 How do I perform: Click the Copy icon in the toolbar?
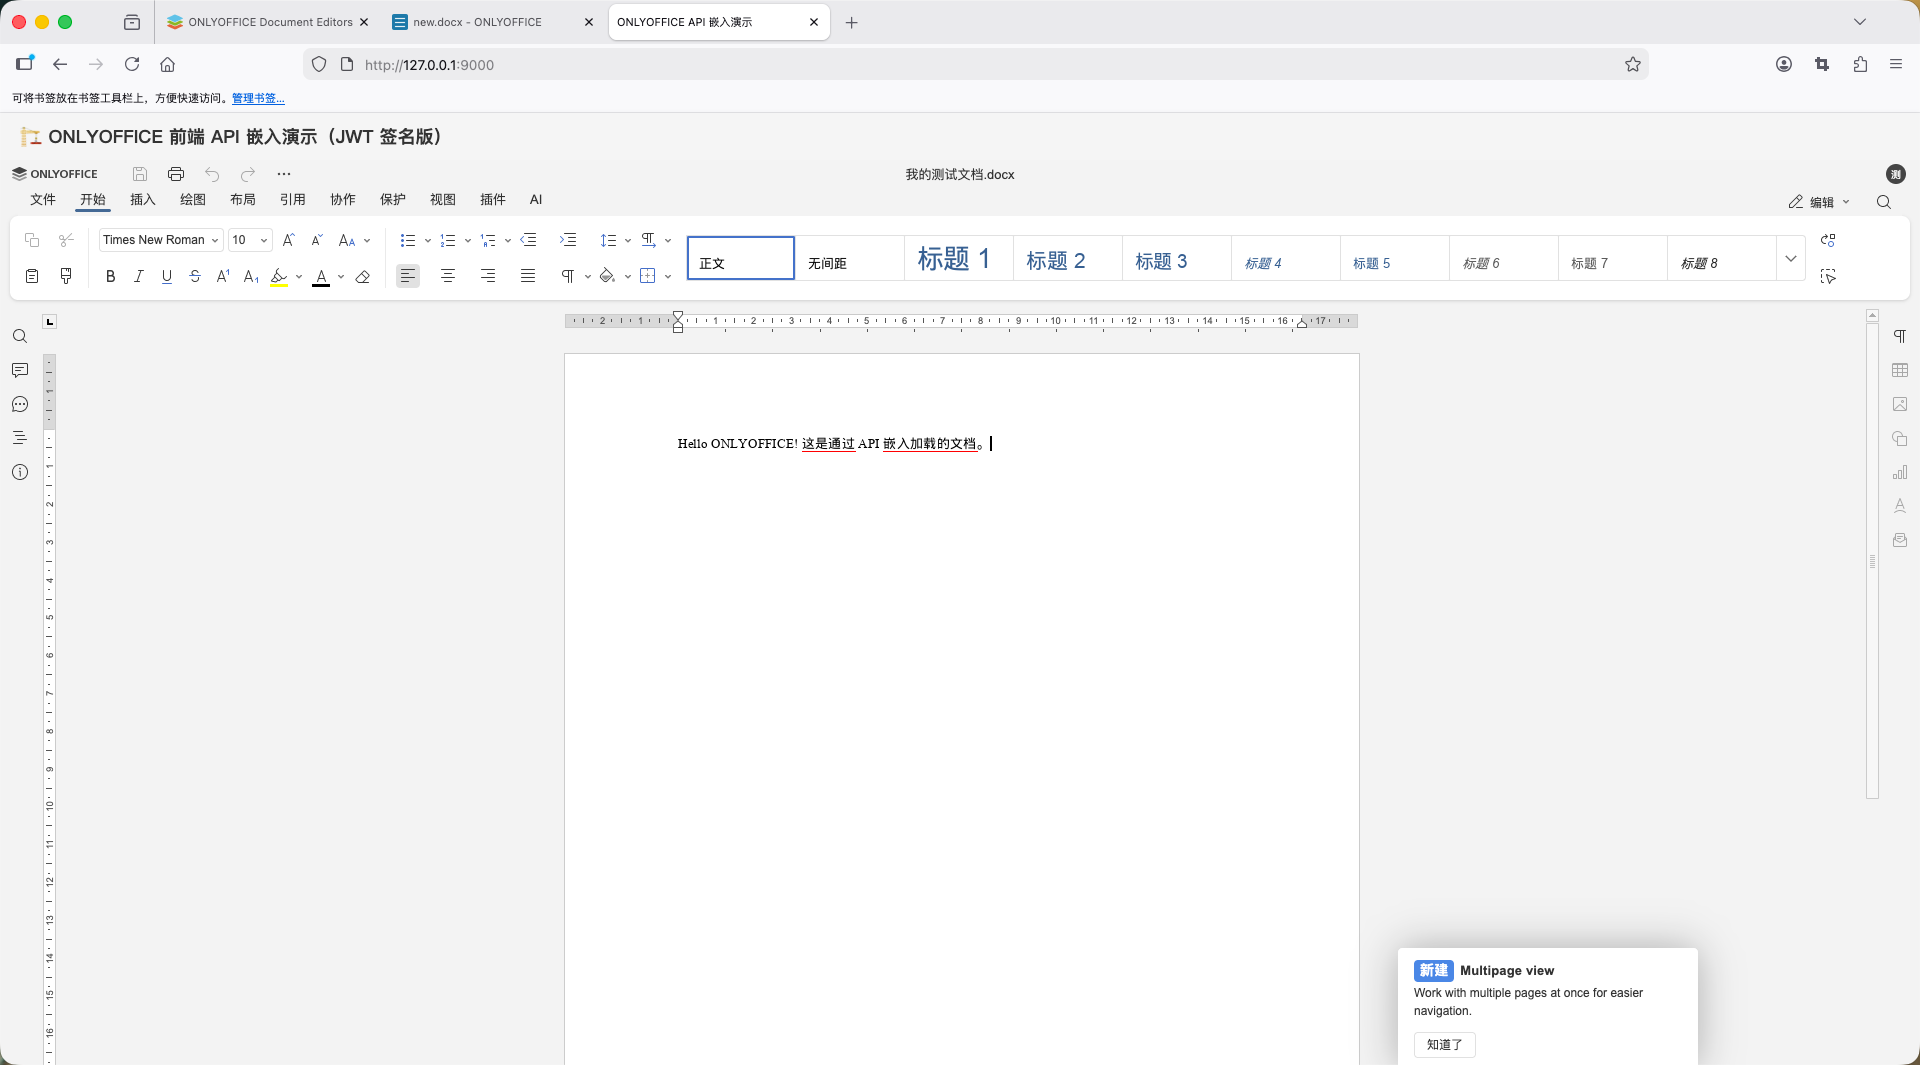32,240
